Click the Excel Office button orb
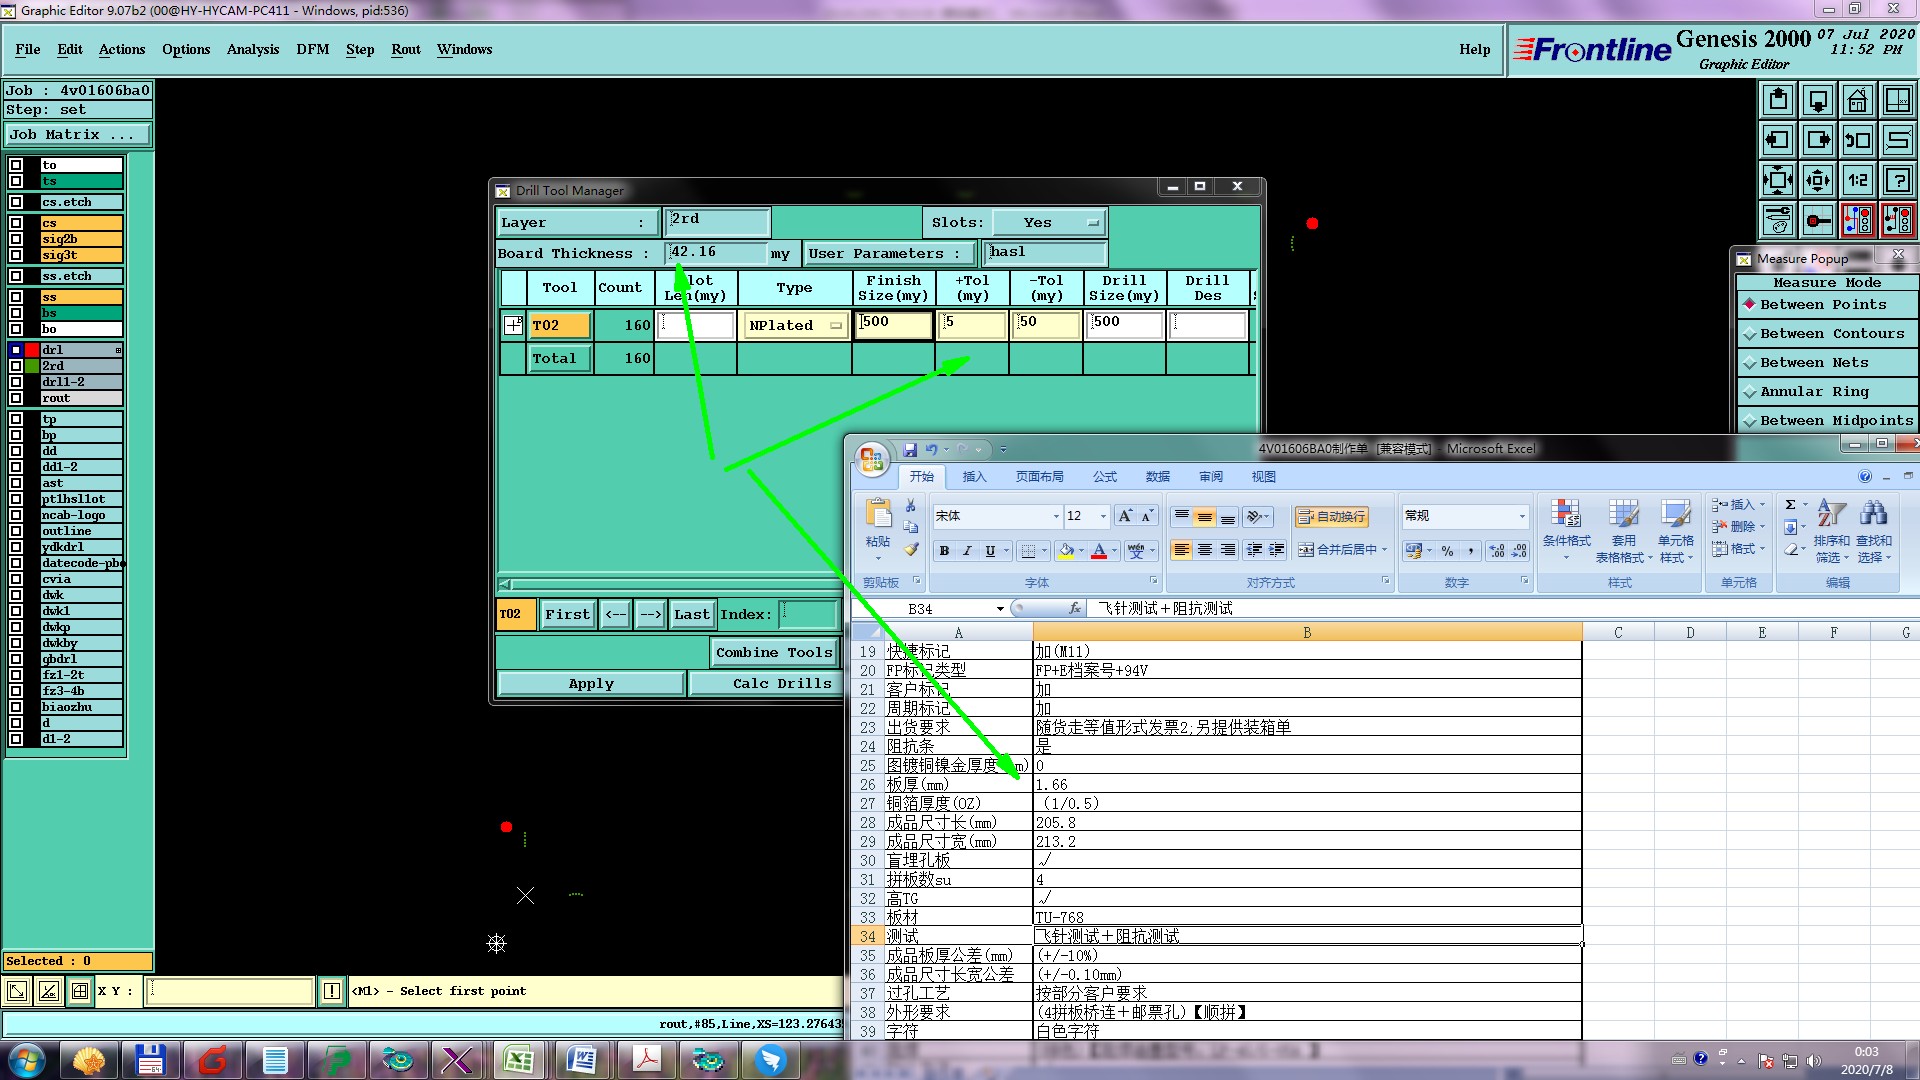The height and width of the screenshot is (1080, 1920). pyautogui.click(x=871, y=459)
